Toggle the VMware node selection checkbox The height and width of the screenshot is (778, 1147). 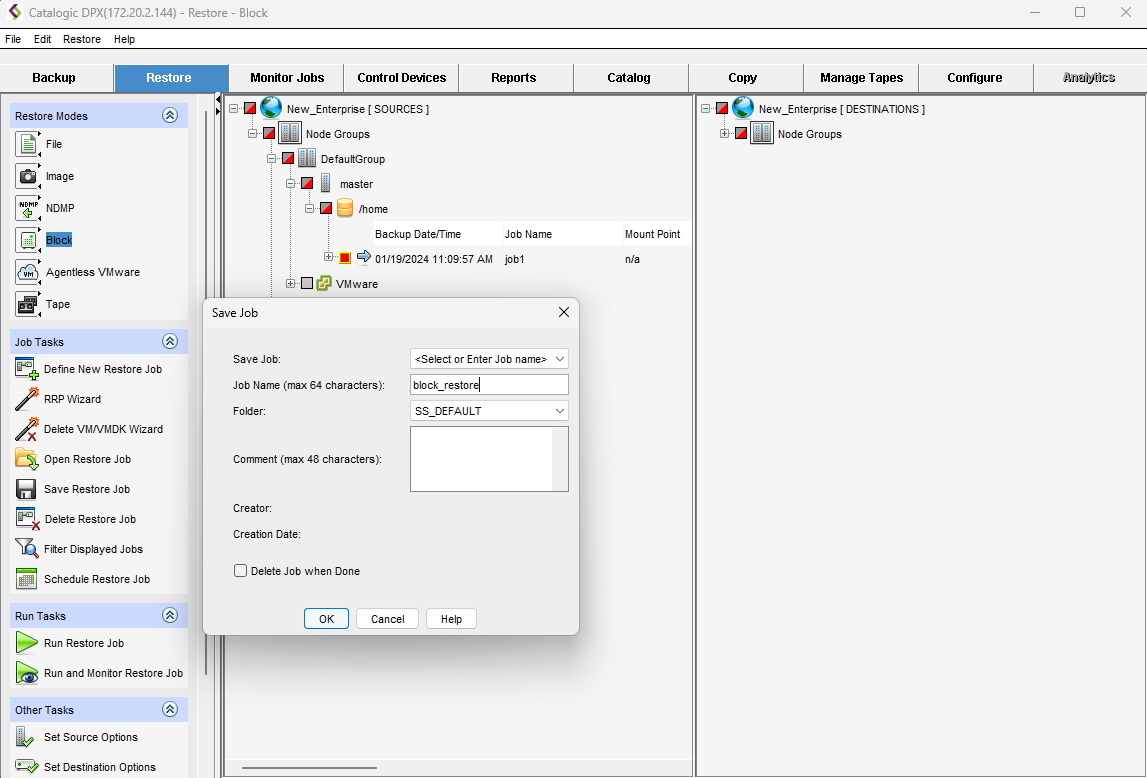[307, 284]
